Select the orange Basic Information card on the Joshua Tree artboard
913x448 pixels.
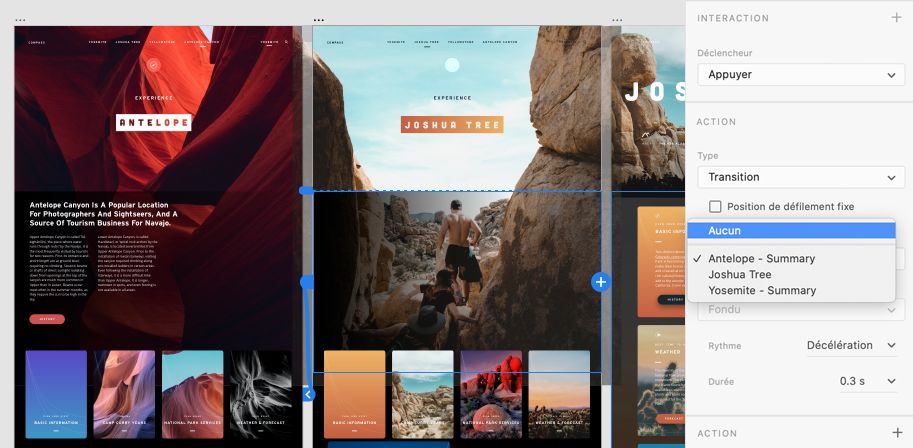(x=355, y=394)
